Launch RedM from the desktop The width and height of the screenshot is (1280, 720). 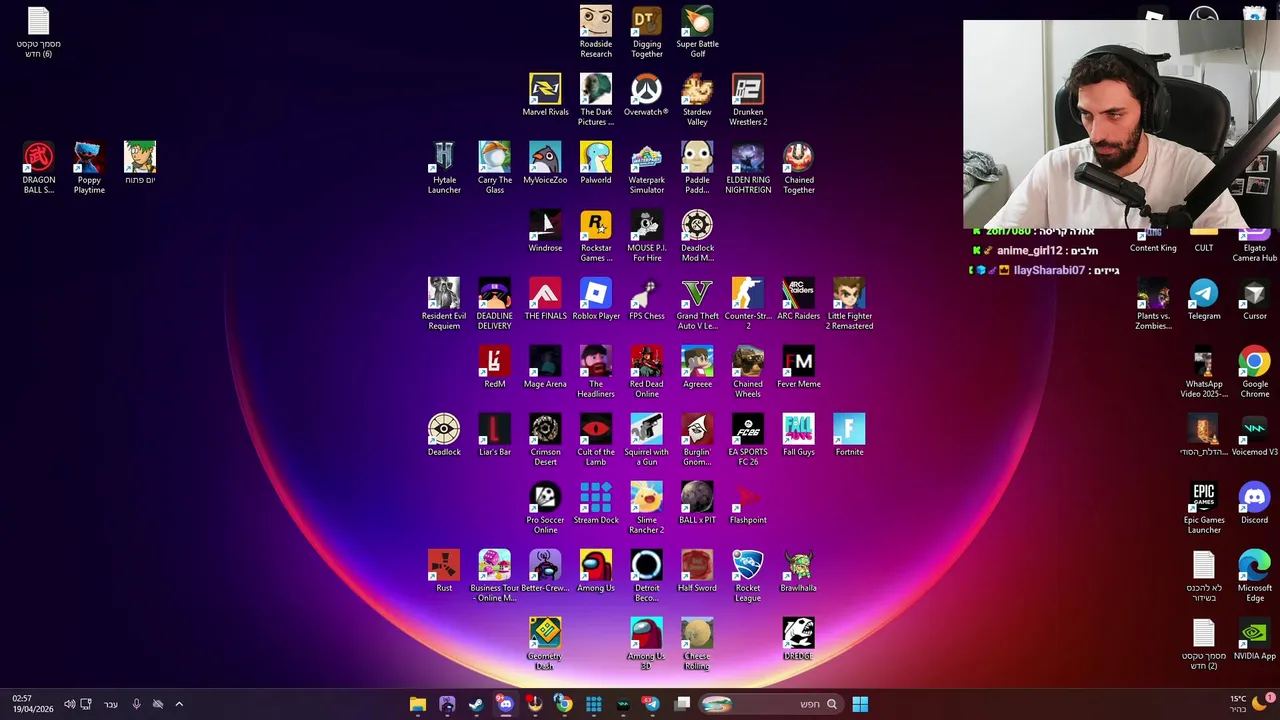pyautogui.click(x=495, y=367)
